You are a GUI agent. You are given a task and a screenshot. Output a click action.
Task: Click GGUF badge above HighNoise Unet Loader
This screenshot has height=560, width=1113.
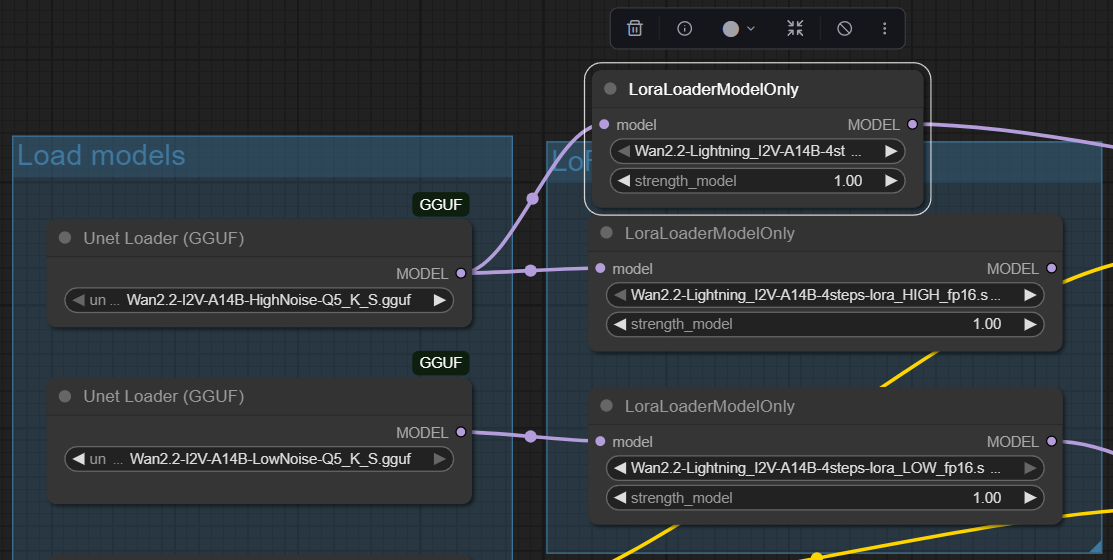(441, 204)
